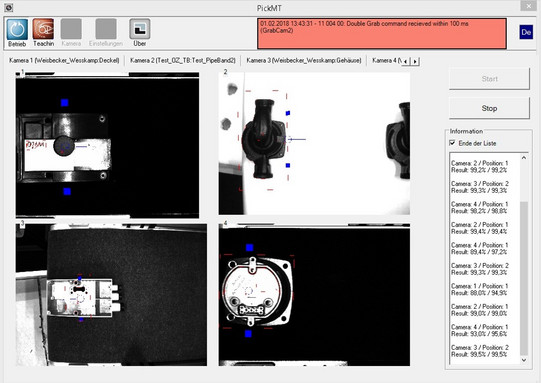
Task: Click camera 4 housing image view
Action: pos(314,295)
